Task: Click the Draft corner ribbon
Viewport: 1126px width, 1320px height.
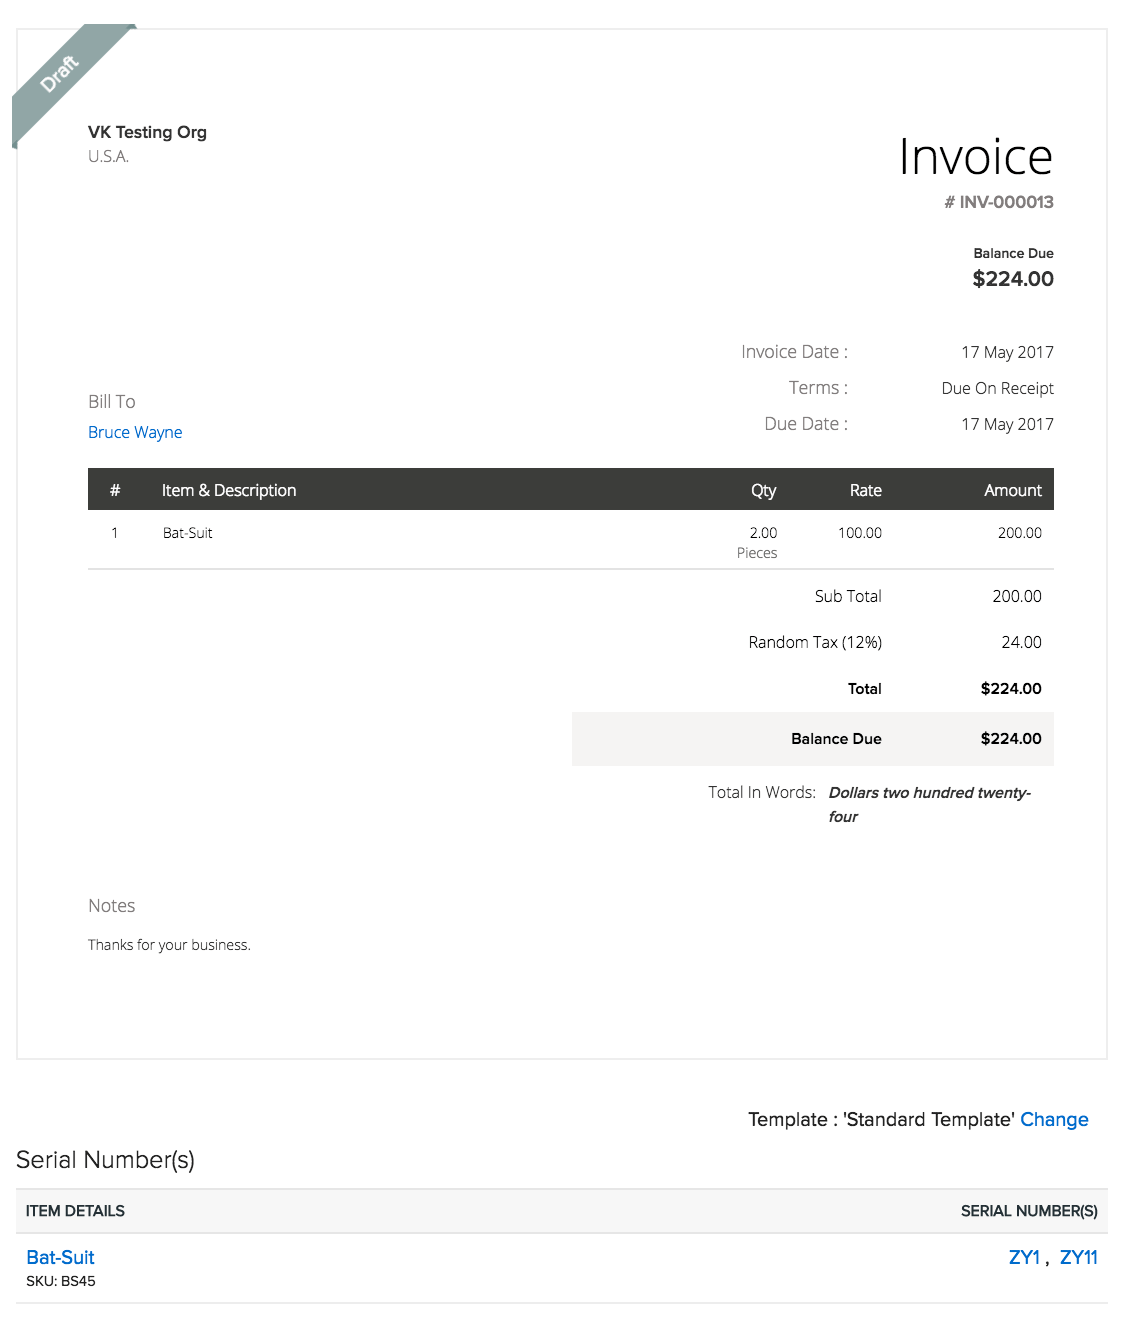Action: (60, 74)
